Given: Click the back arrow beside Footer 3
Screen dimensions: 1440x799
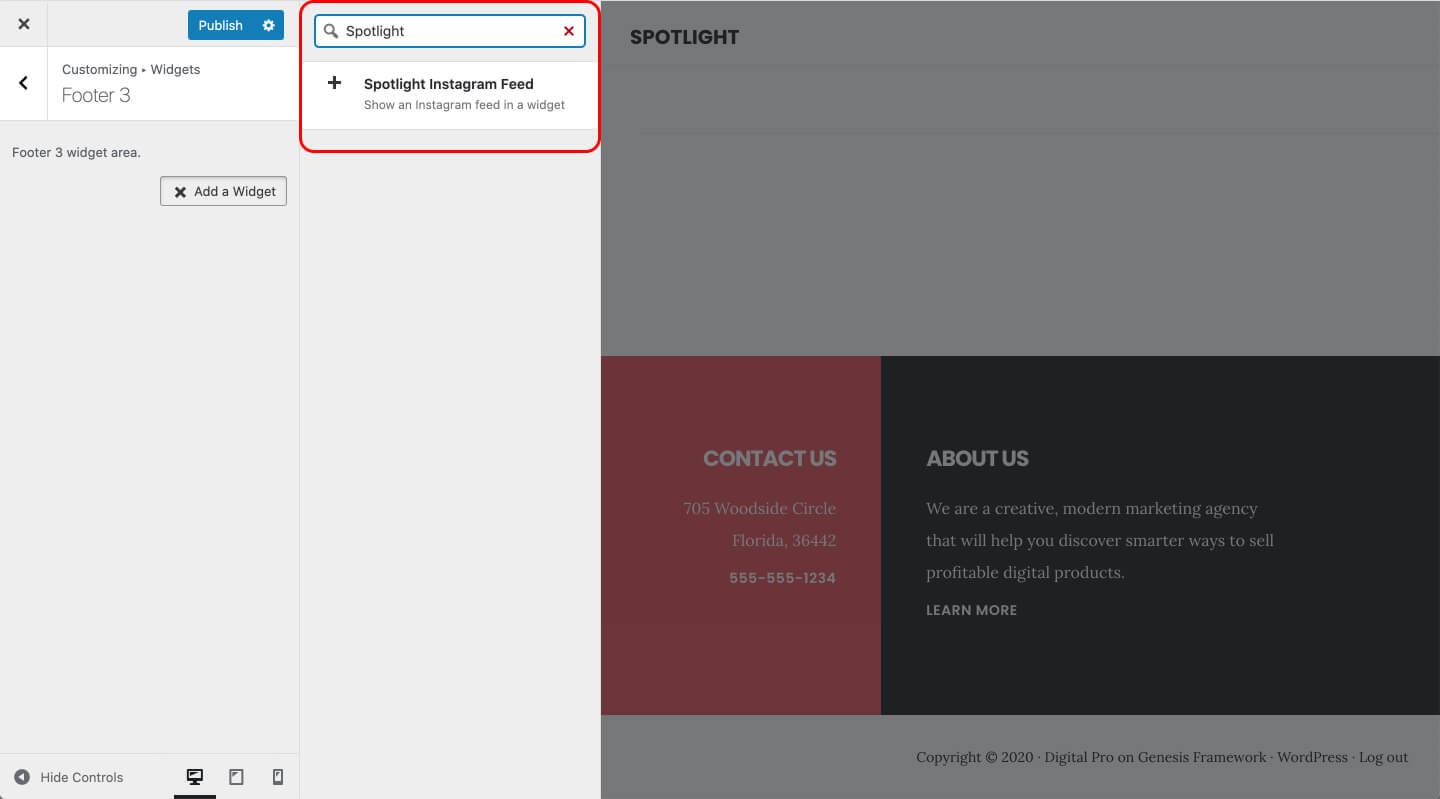Looking at the screenshot, I should click(x=23, y=83).
